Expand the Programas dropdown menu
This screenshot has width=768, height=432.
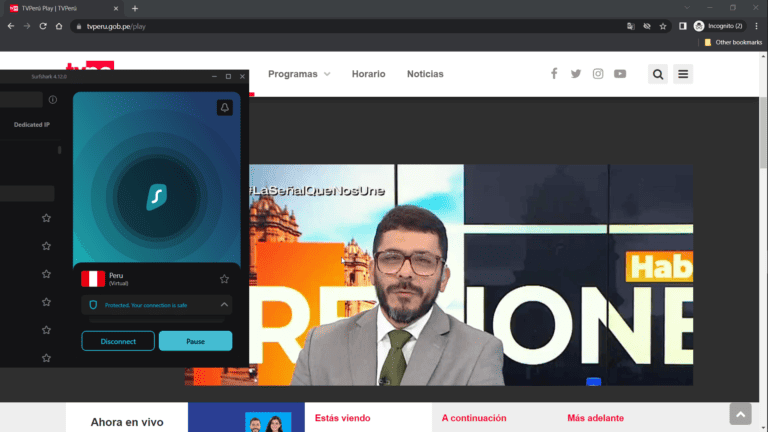click(x=299, y=74)
